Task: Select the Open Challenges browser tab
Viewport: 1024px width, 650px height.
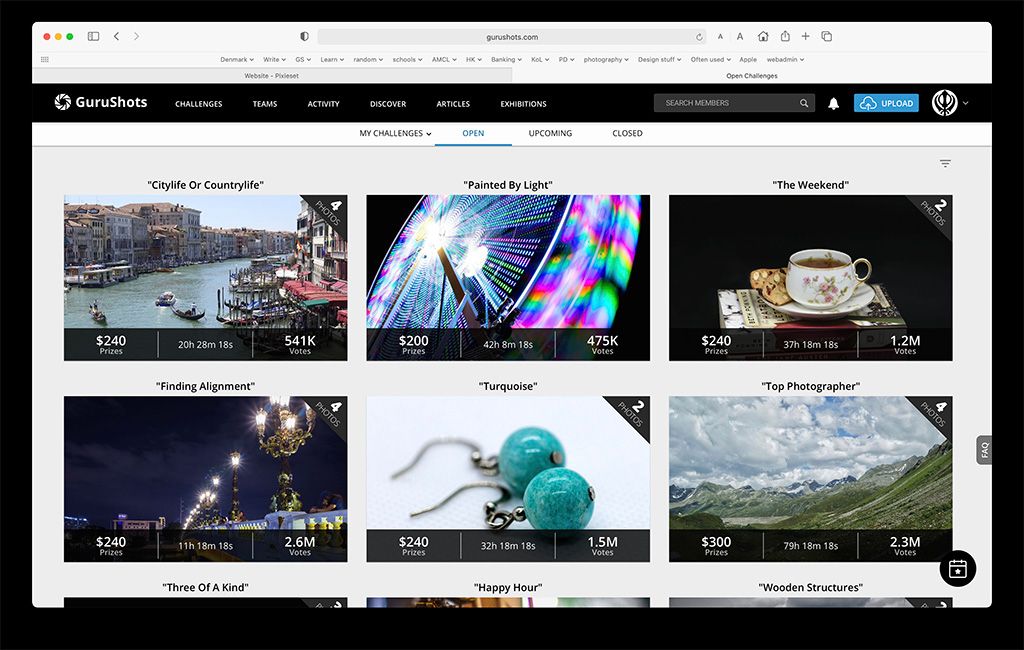Action: 752,76
